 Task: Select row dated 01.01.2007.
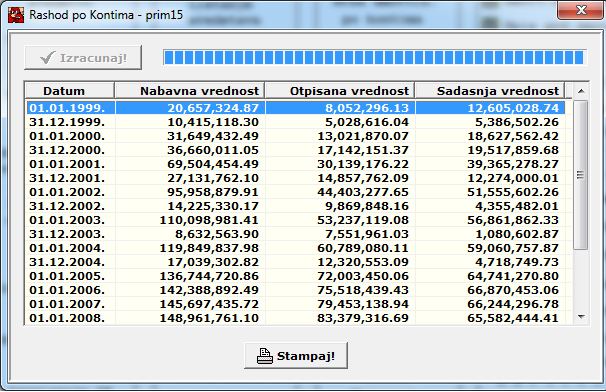296,304
